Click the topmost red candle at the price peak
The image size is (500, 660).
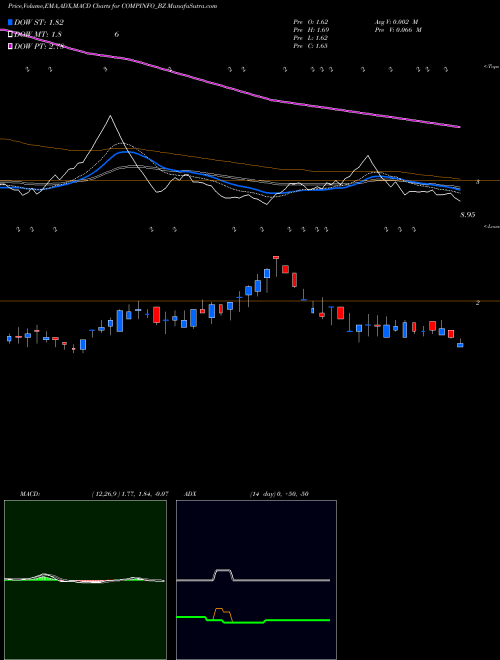(x=276, y=257)
